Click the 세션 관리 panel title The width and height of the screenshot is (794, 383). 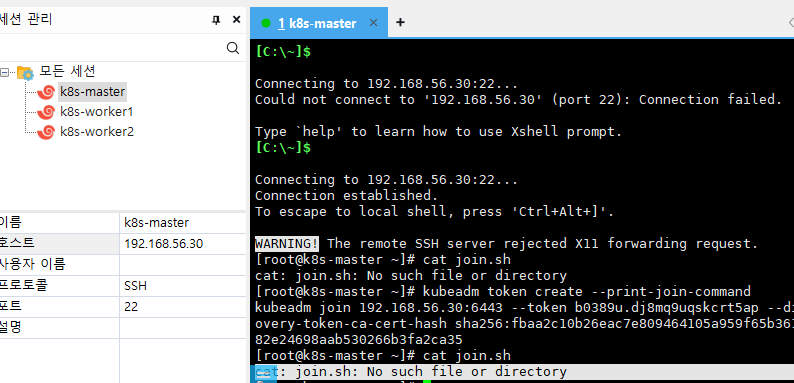(x=26, y=19)
